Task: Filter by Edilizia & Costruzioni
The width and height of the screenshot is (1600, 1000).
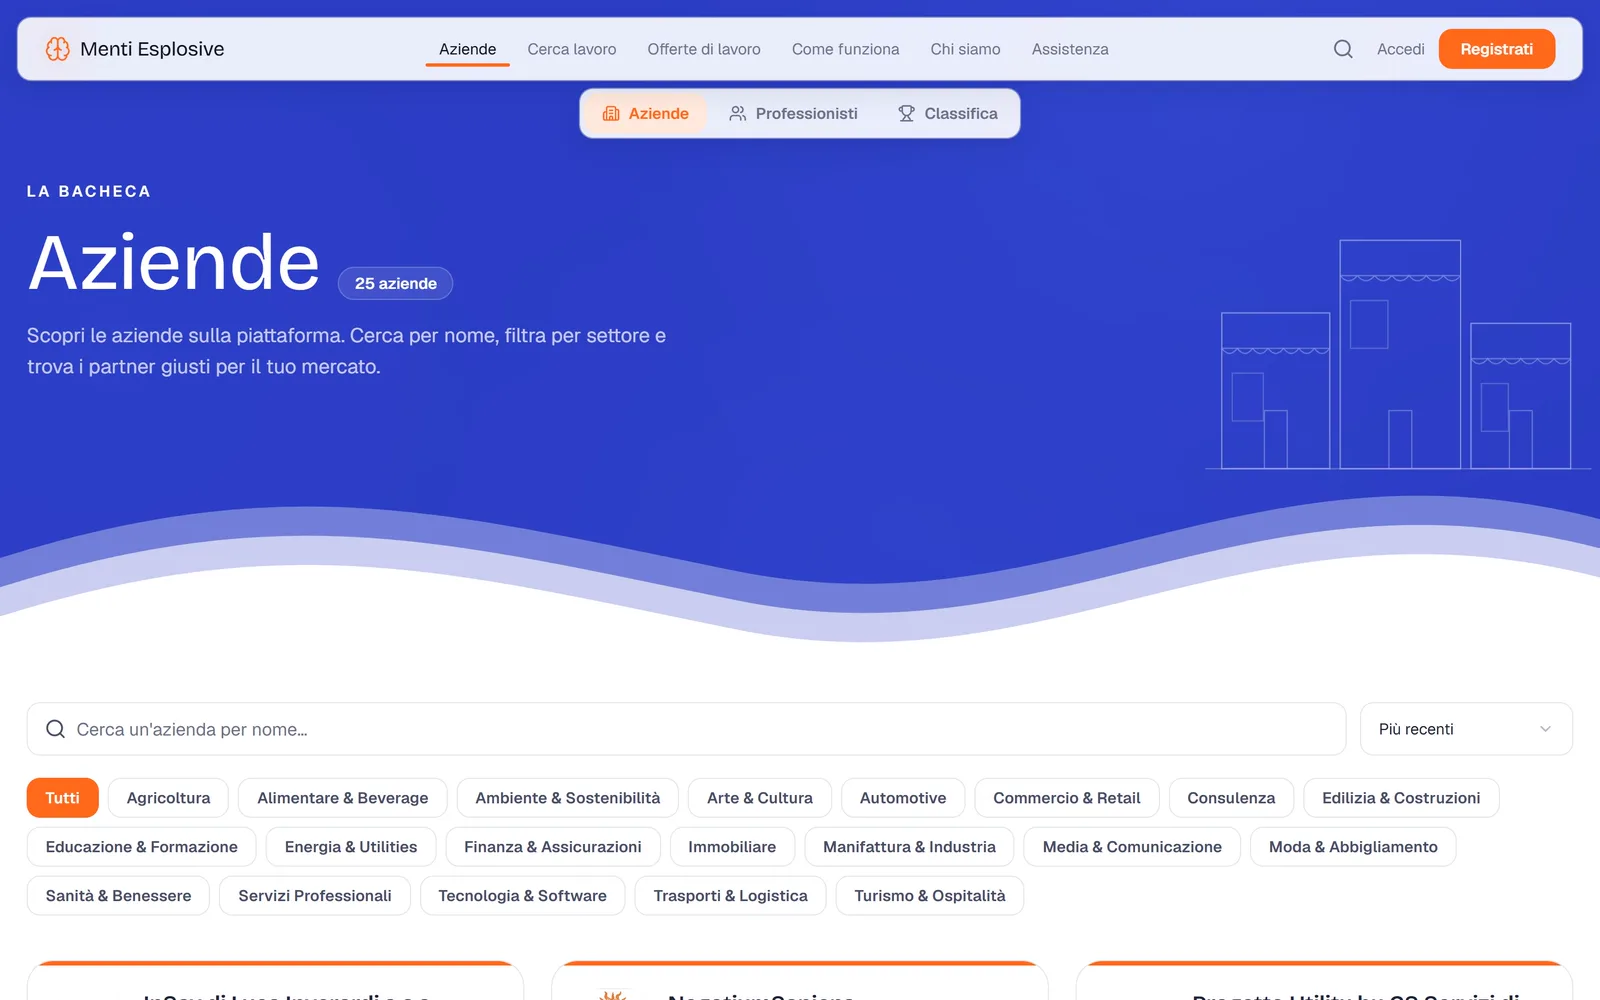Action: coord(1401,798)
